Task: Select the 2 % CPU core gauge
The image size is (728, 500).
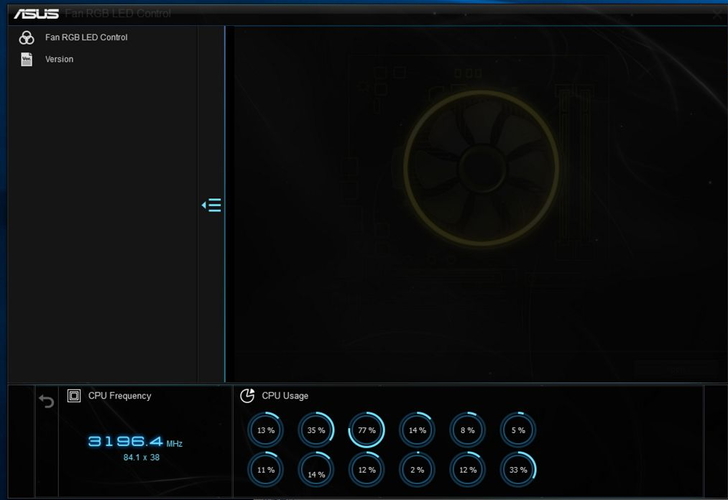Action: coord(417,469)
